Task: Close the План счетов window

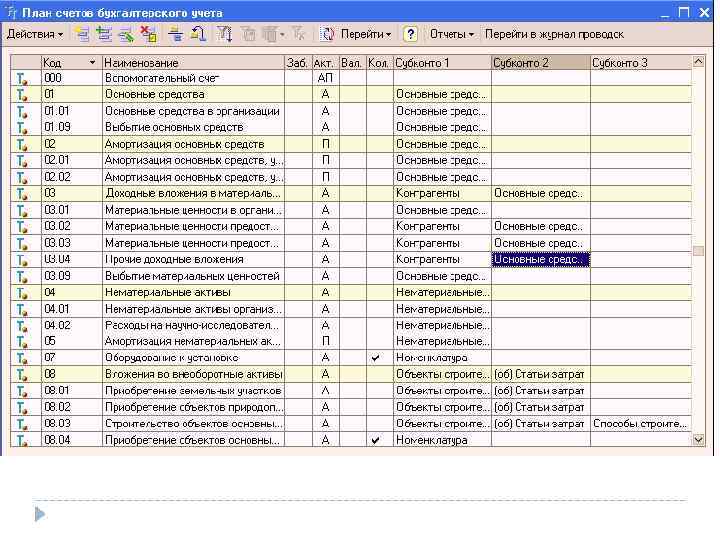Action: point(704,12)
